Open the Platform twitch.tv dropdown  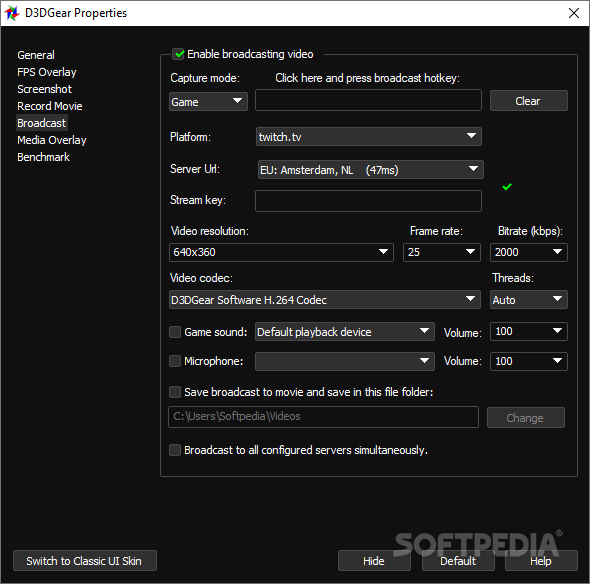(x=368, y=137)
